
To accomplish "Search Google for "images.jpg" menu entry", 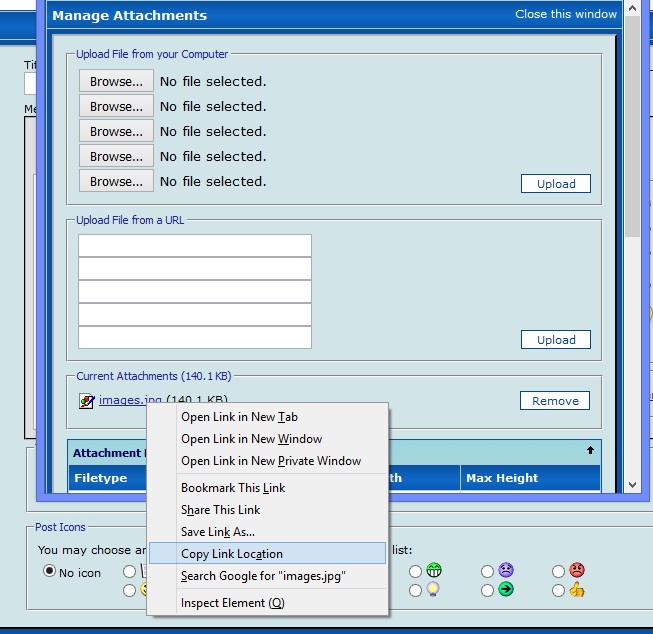I will [x=267, y=576].
